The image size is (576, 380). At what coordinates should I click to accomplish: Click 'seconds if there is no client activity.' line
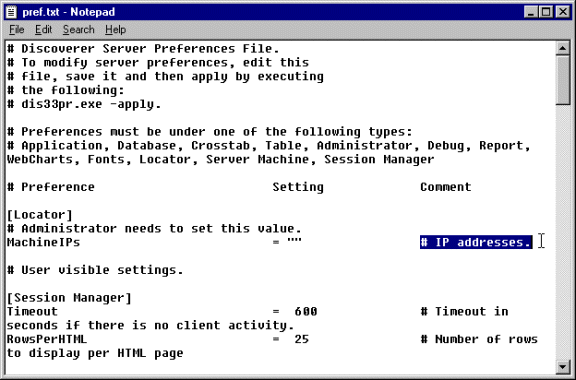click(x=151, y=326)
